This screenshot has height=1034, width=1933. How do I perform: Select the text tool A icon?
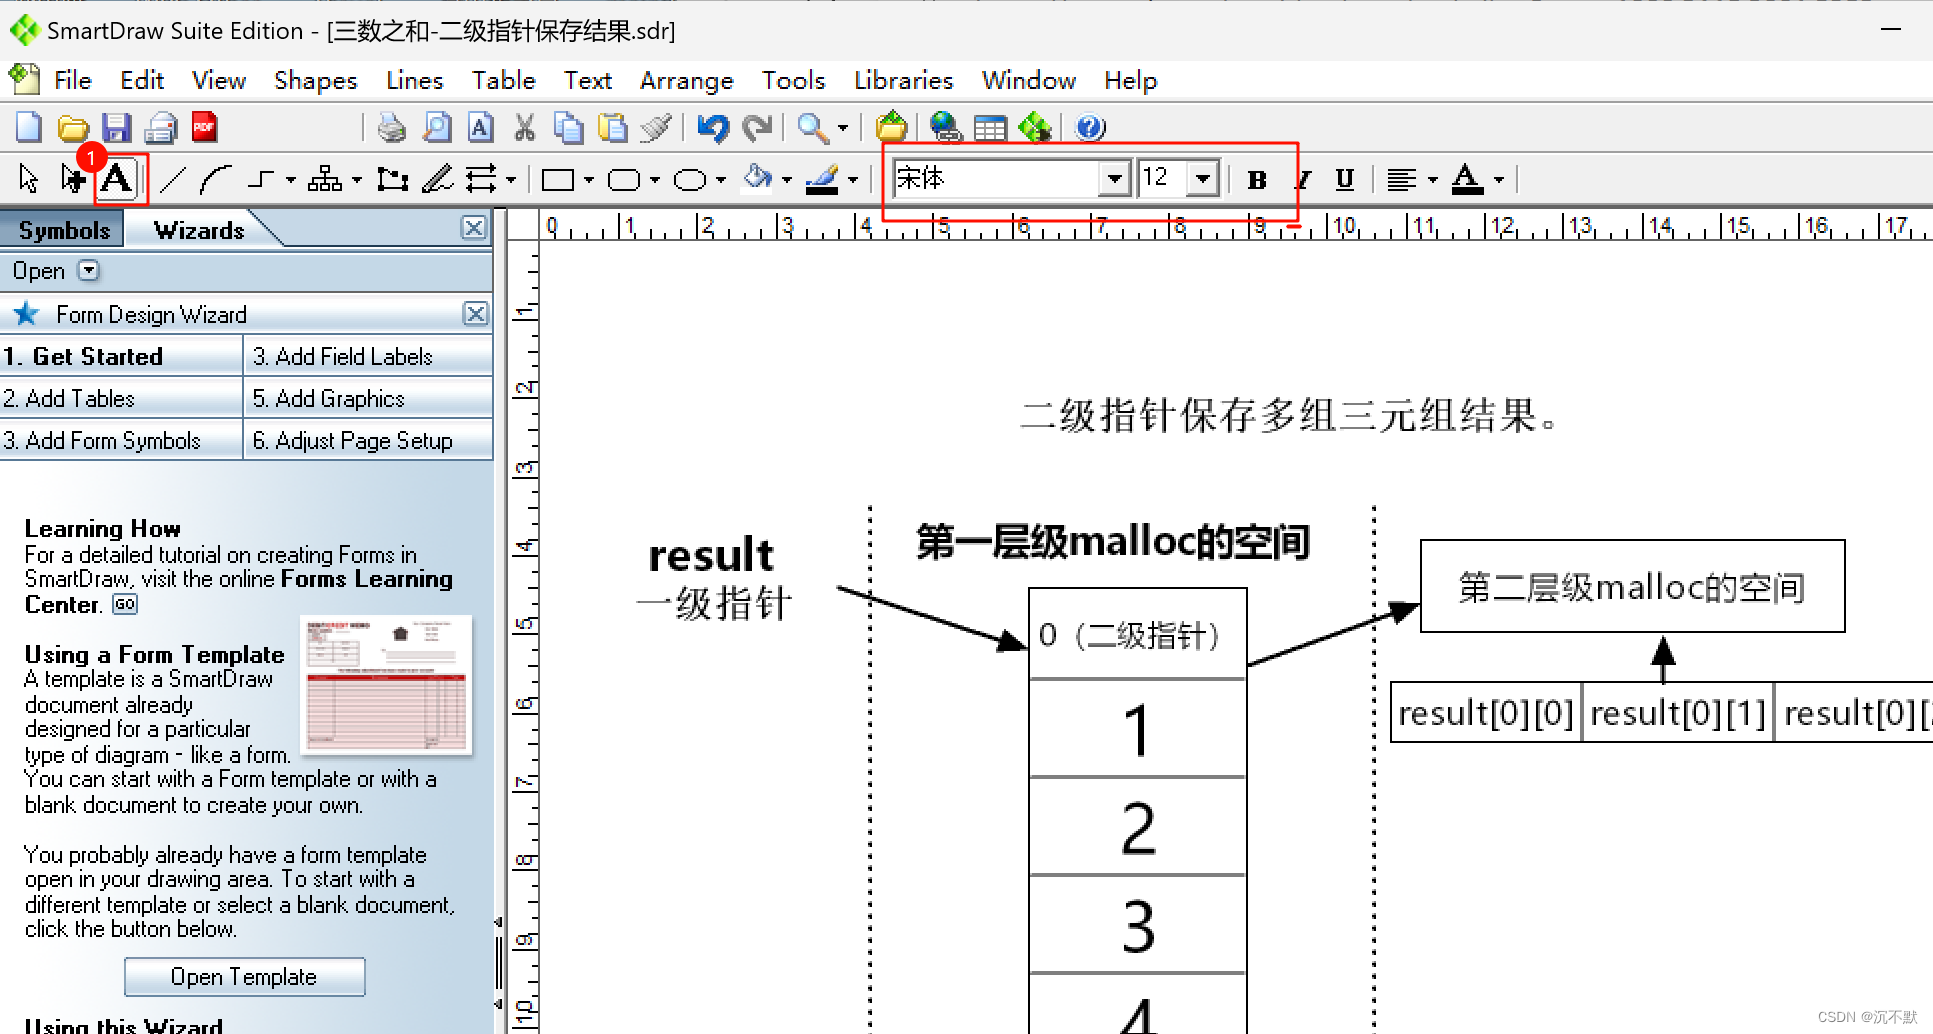tap(117, 179)
